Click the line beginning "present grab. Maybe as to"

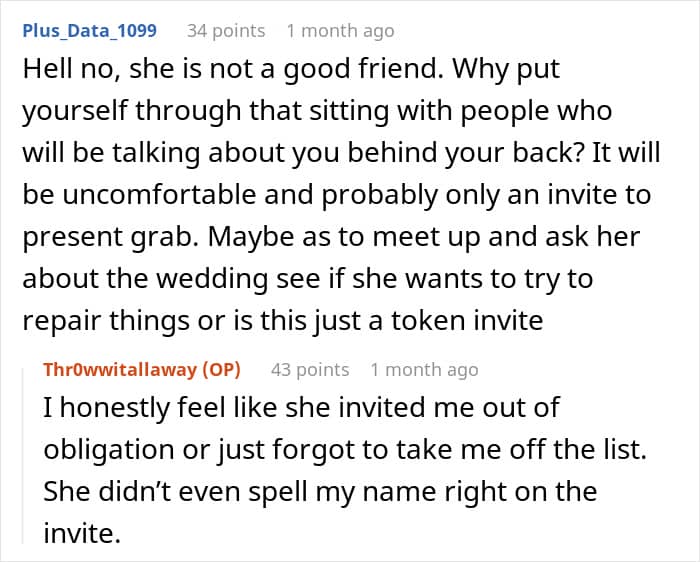331,237
